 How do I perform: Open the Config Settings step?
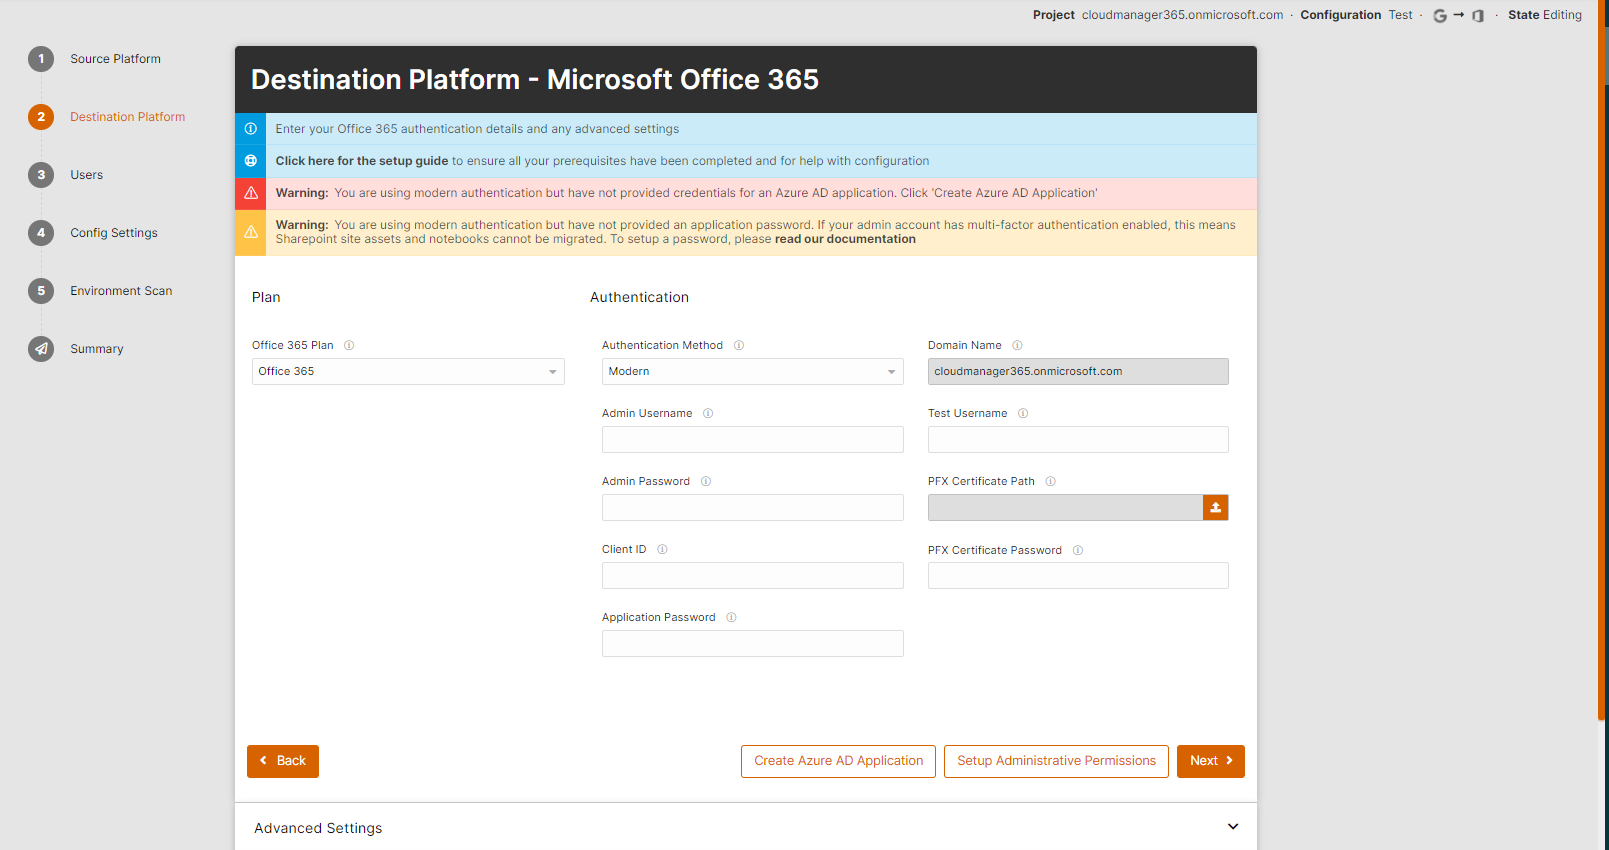114,233
